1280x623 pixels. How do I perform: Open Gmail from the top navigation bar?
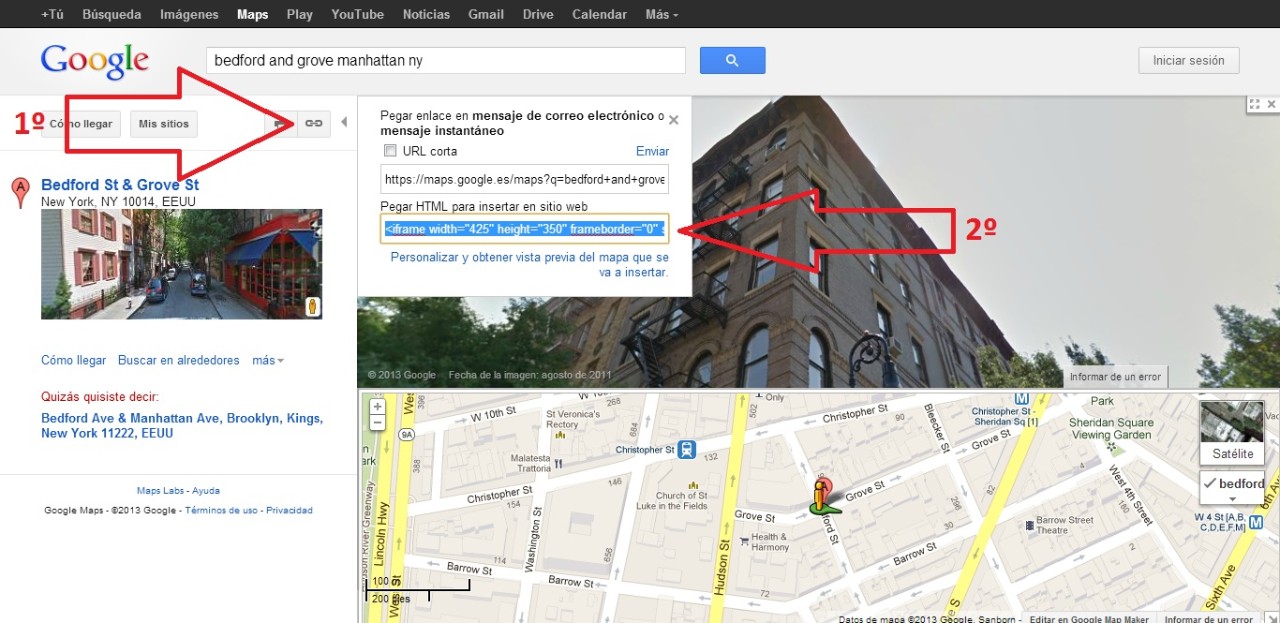tap(486, 15)
